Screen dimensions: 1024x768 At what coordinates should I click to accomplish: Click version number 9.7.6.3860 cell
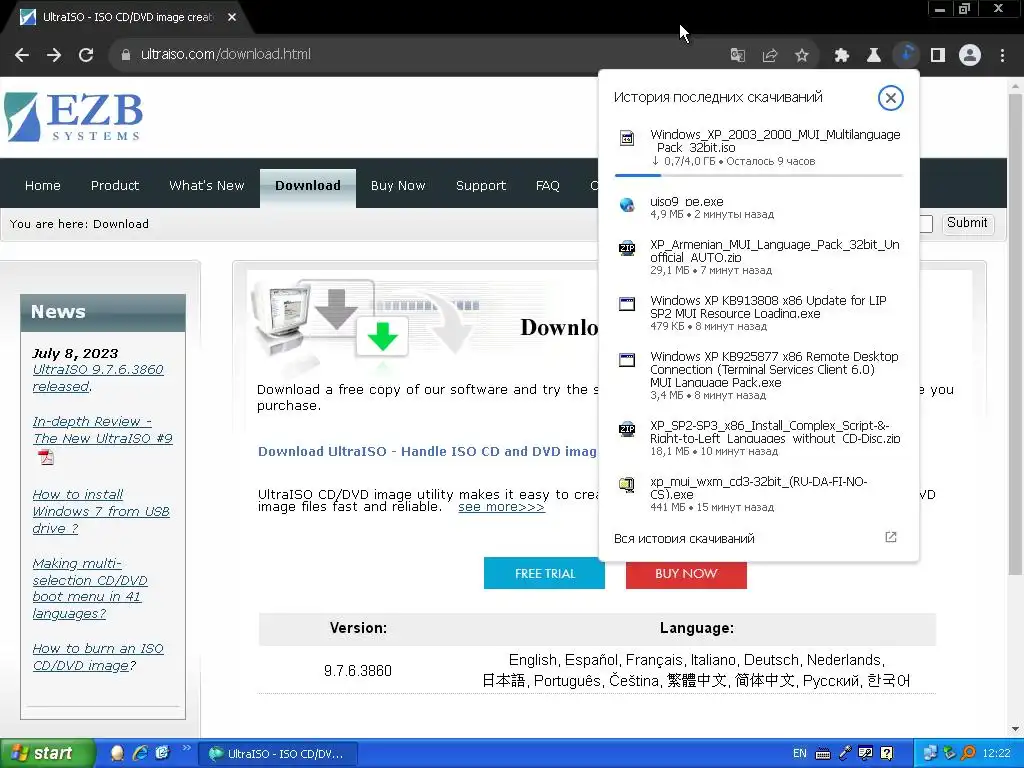point(358,671)
